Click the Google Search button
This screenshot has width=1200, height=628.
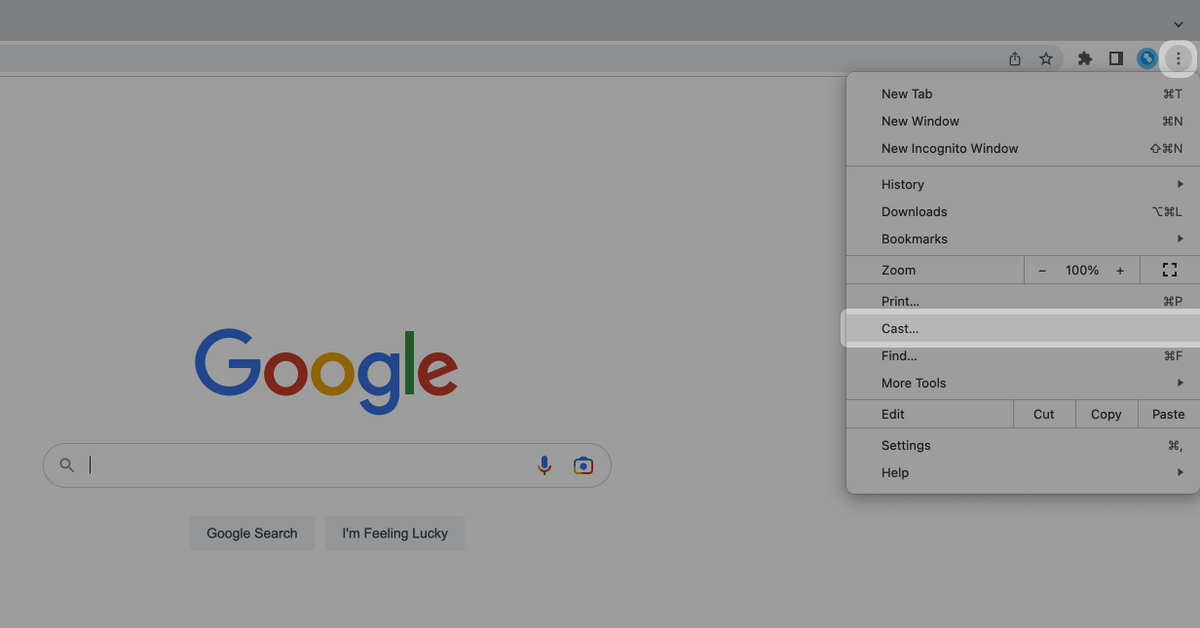click(x=252, y=533)
